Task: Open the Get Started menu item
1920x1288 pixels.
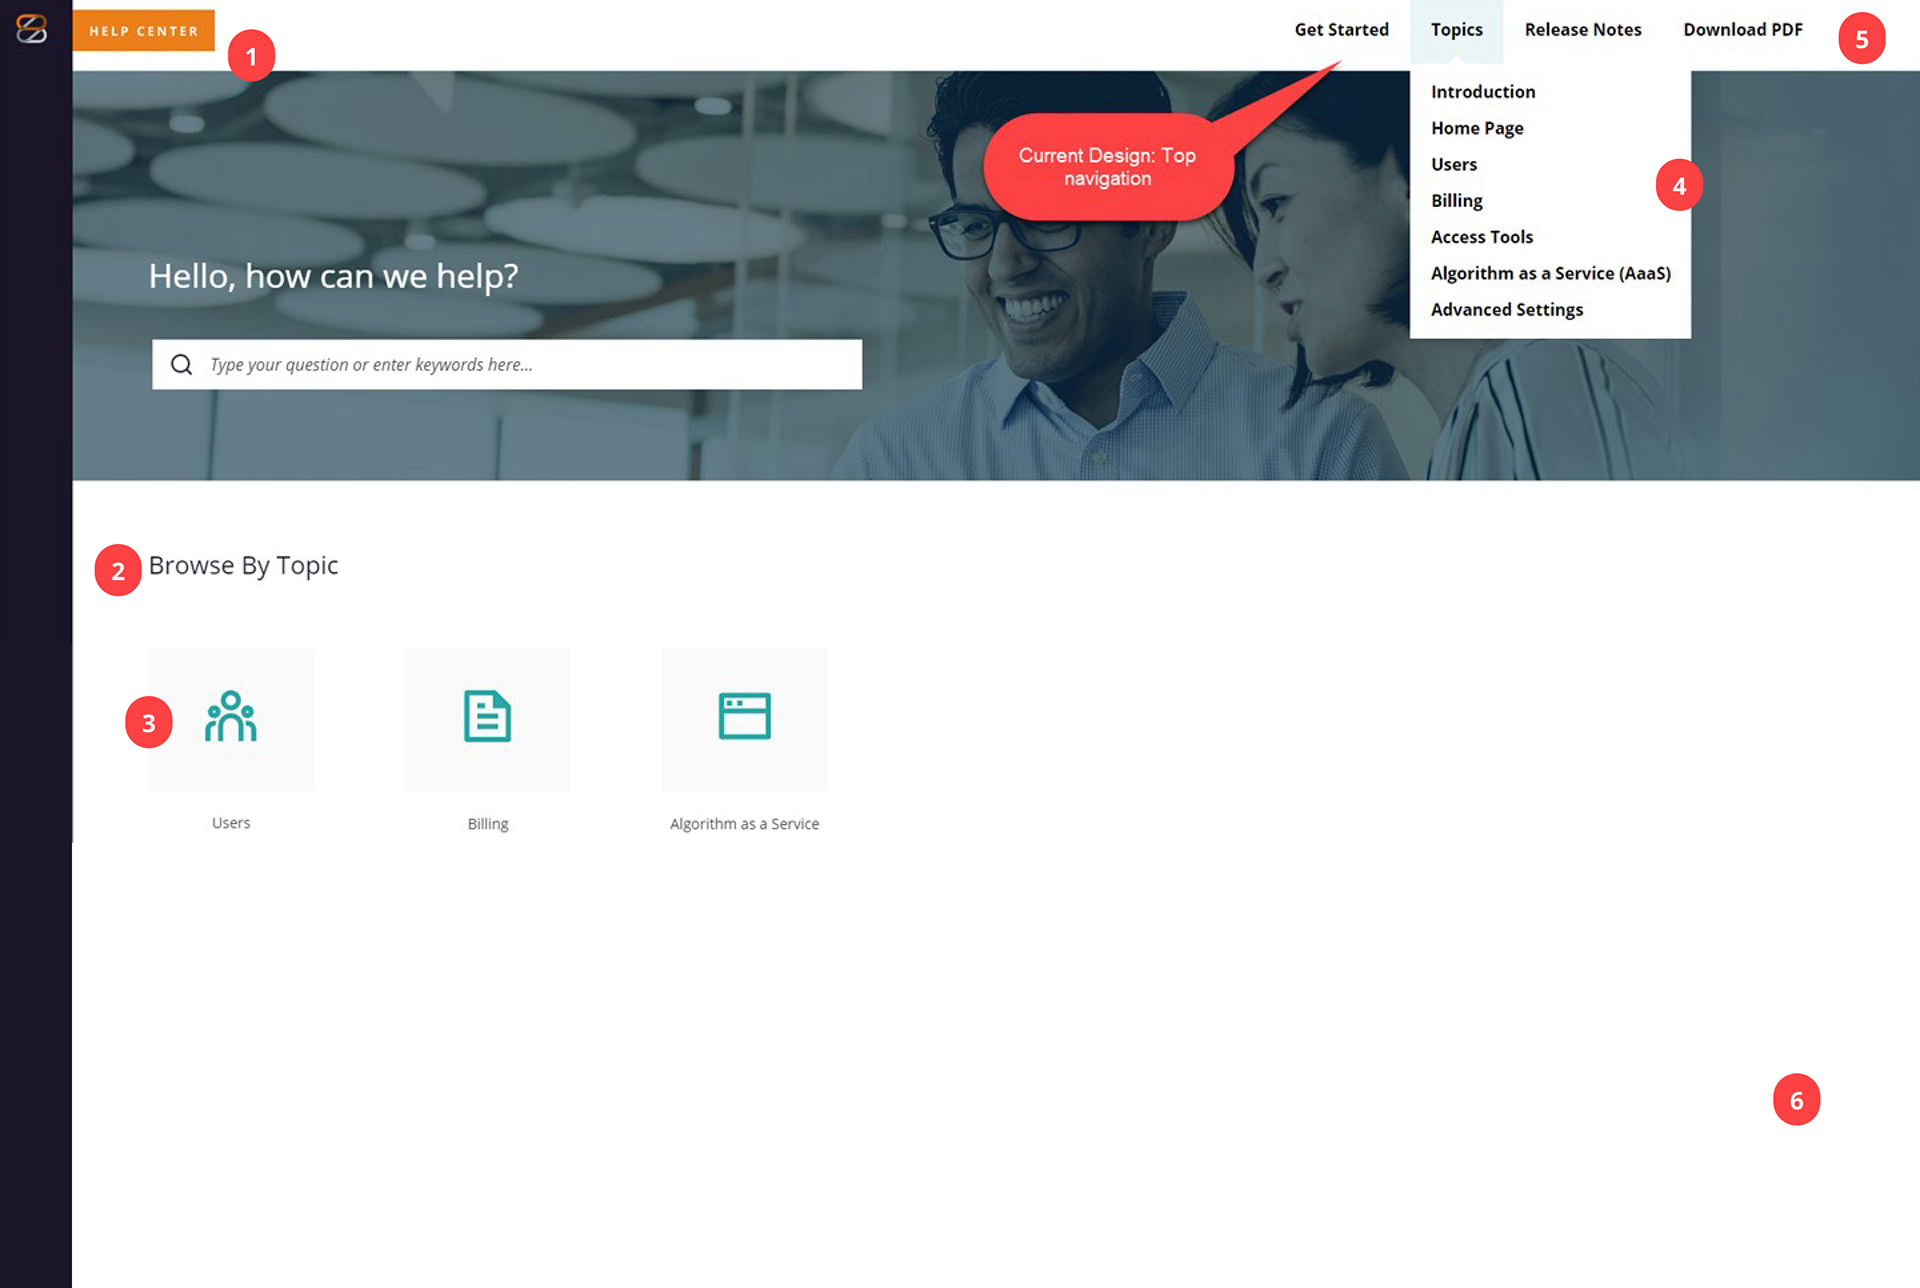Action: (1342, 30)
